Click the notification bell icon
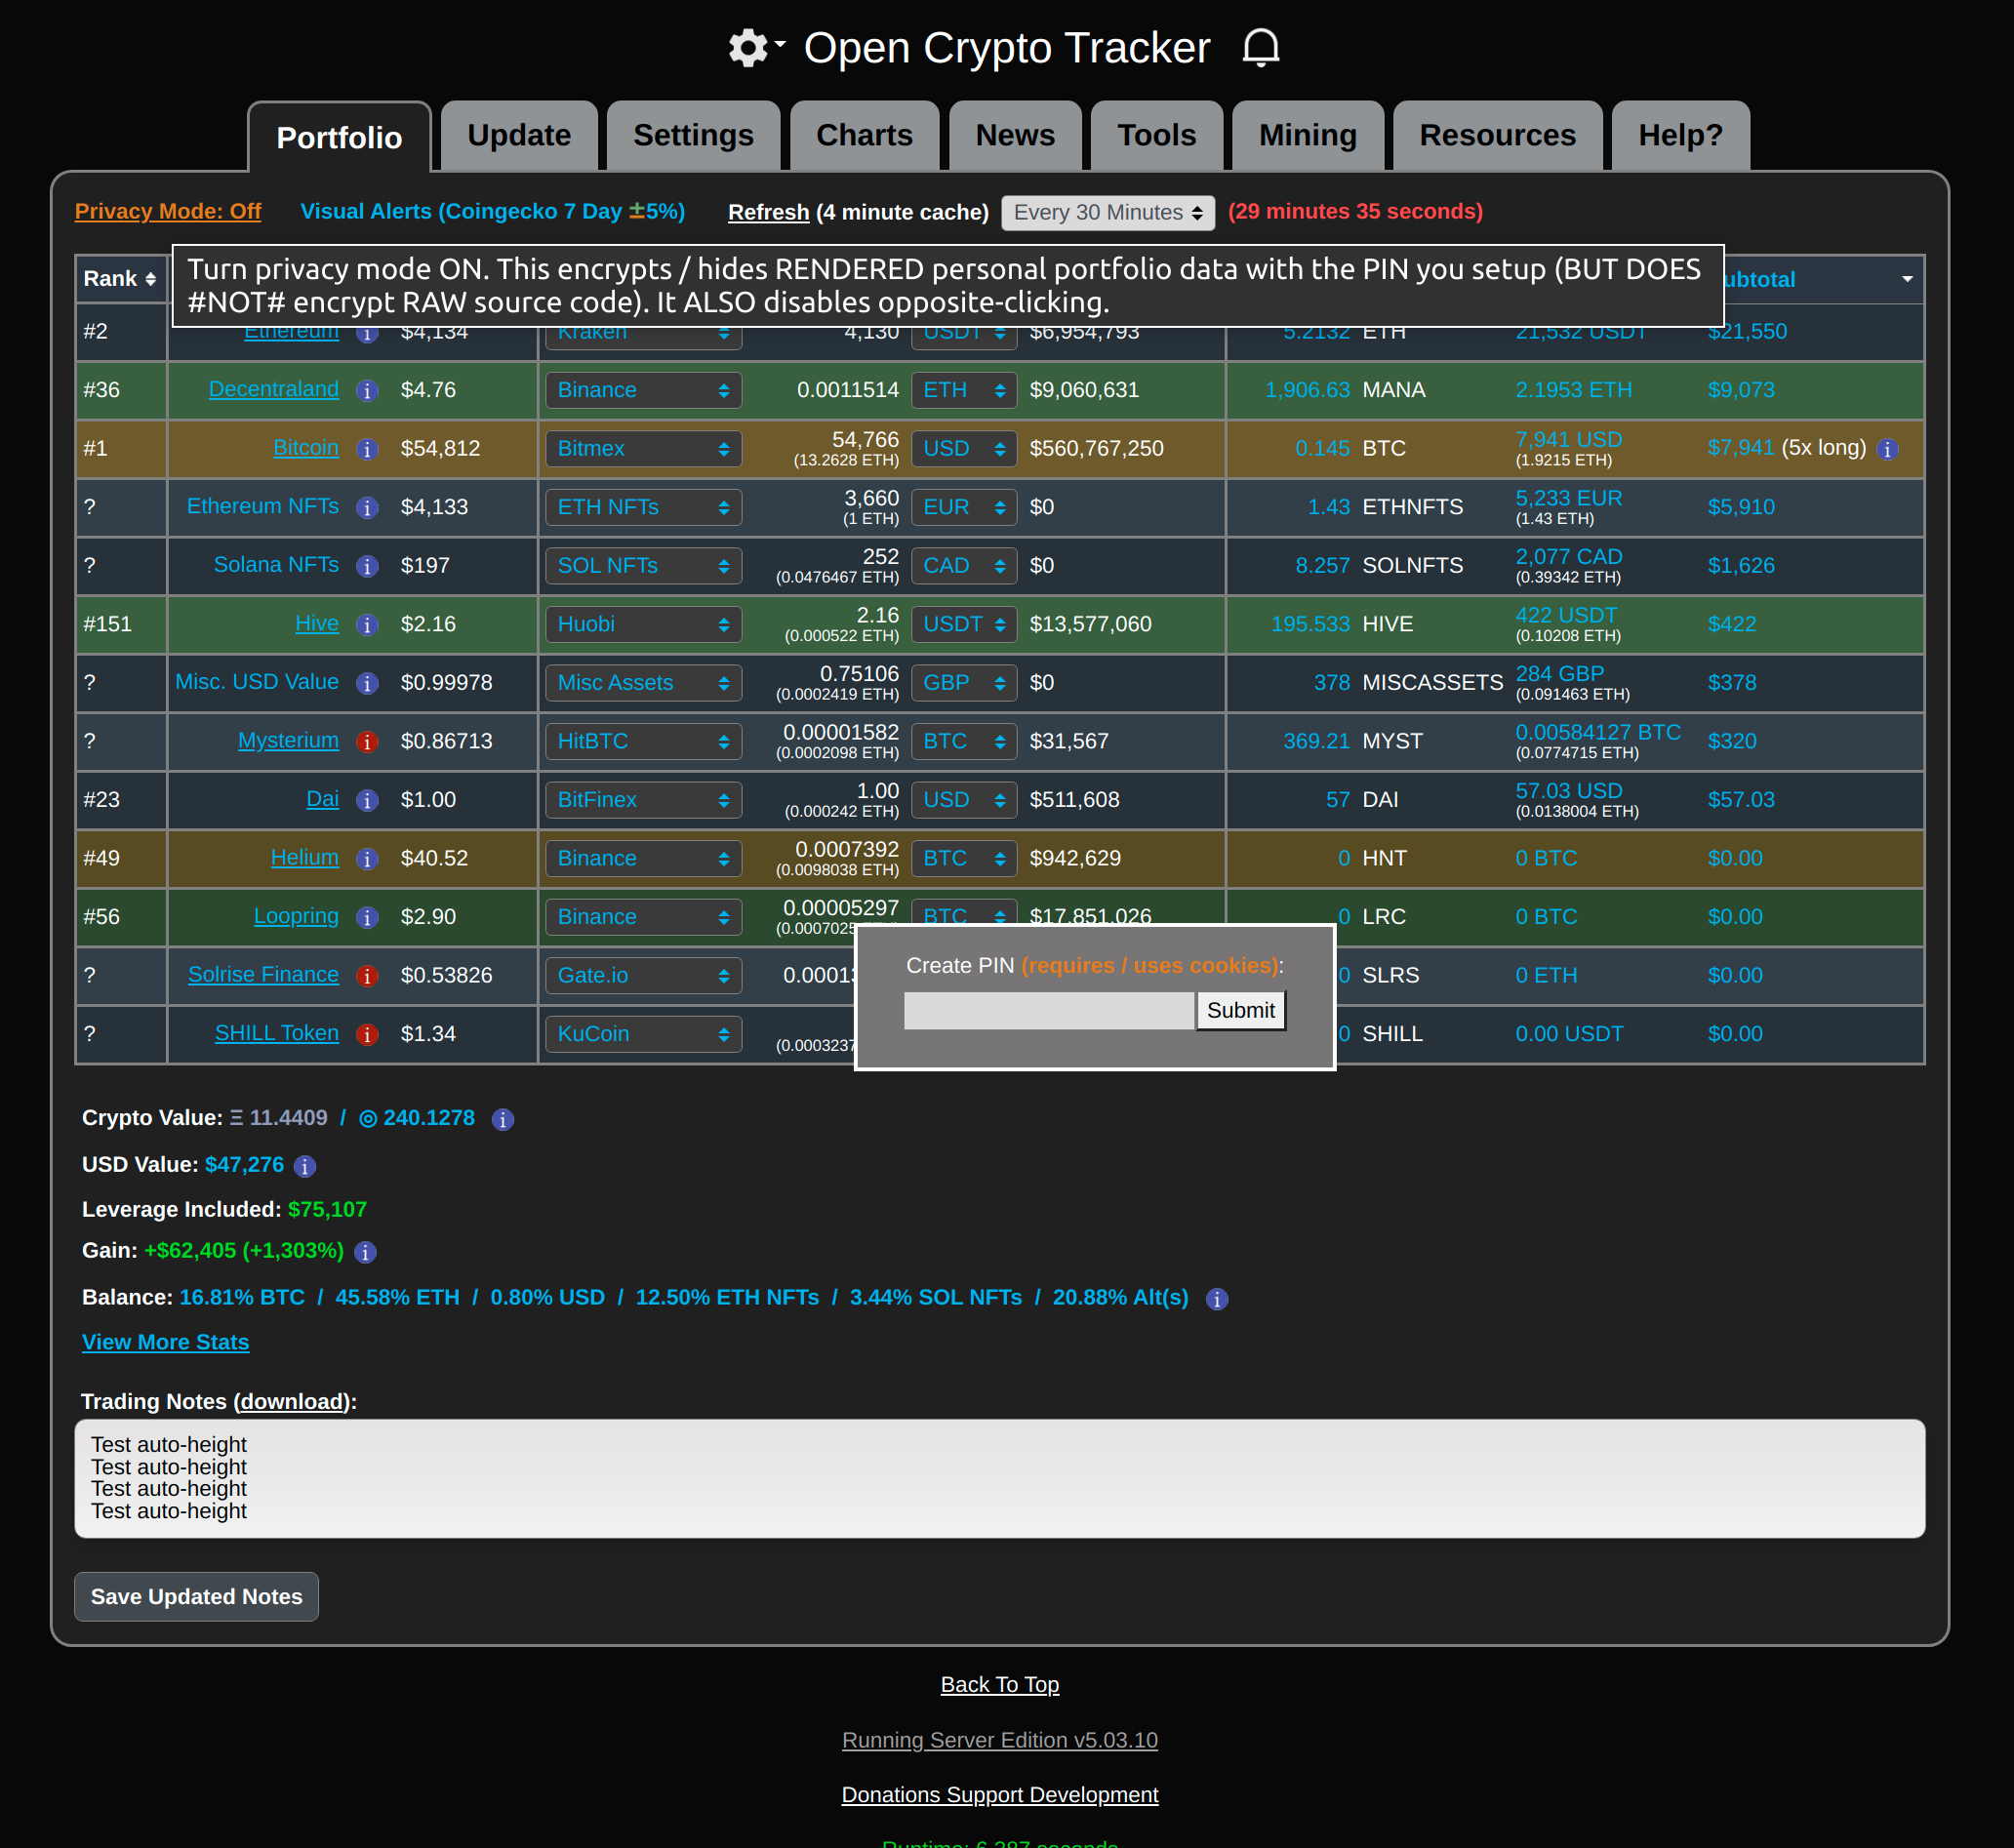 [1260, 47]
